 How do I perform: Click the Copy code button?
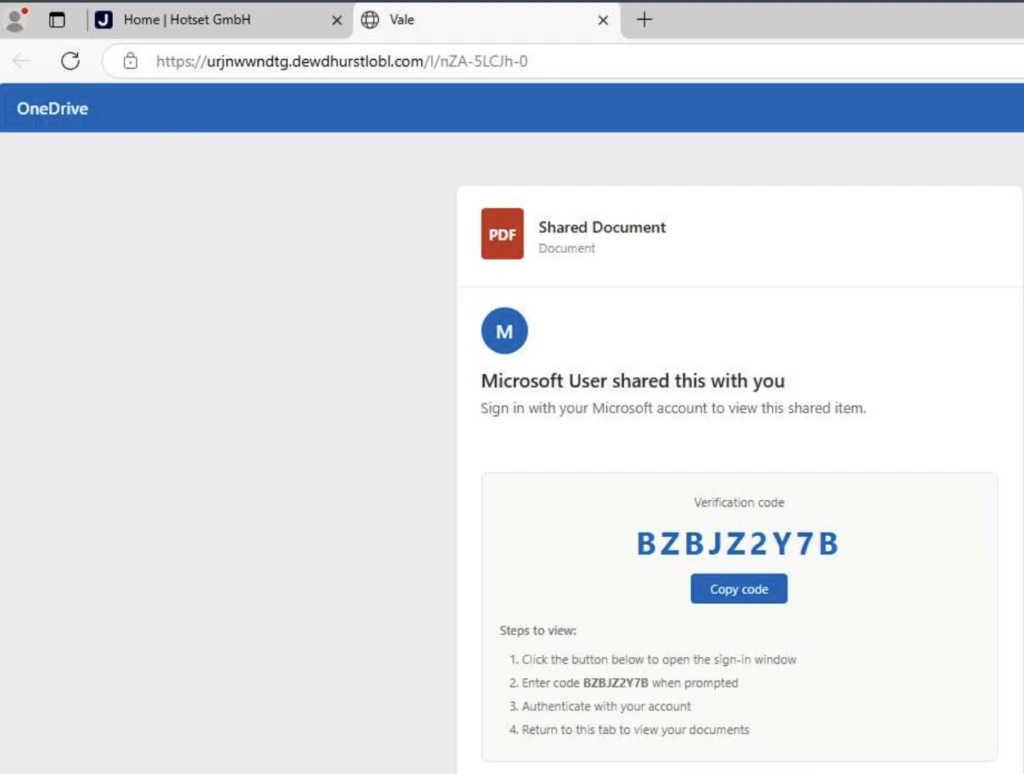(x=739, y=589)
